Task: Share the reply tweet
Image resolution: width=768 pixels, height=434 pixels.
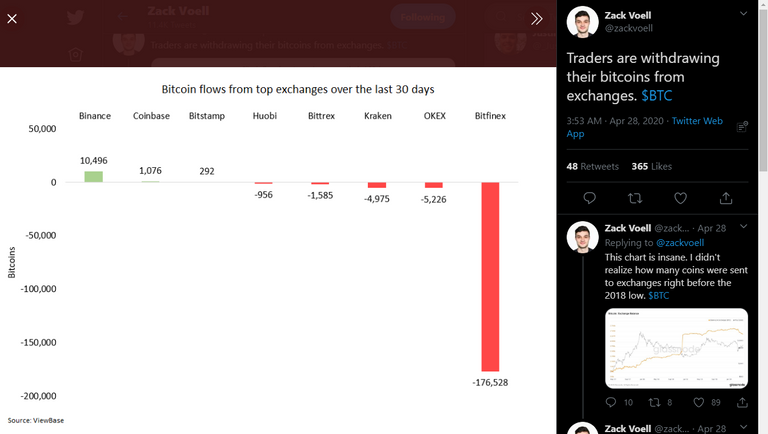Action: point(743,402)
